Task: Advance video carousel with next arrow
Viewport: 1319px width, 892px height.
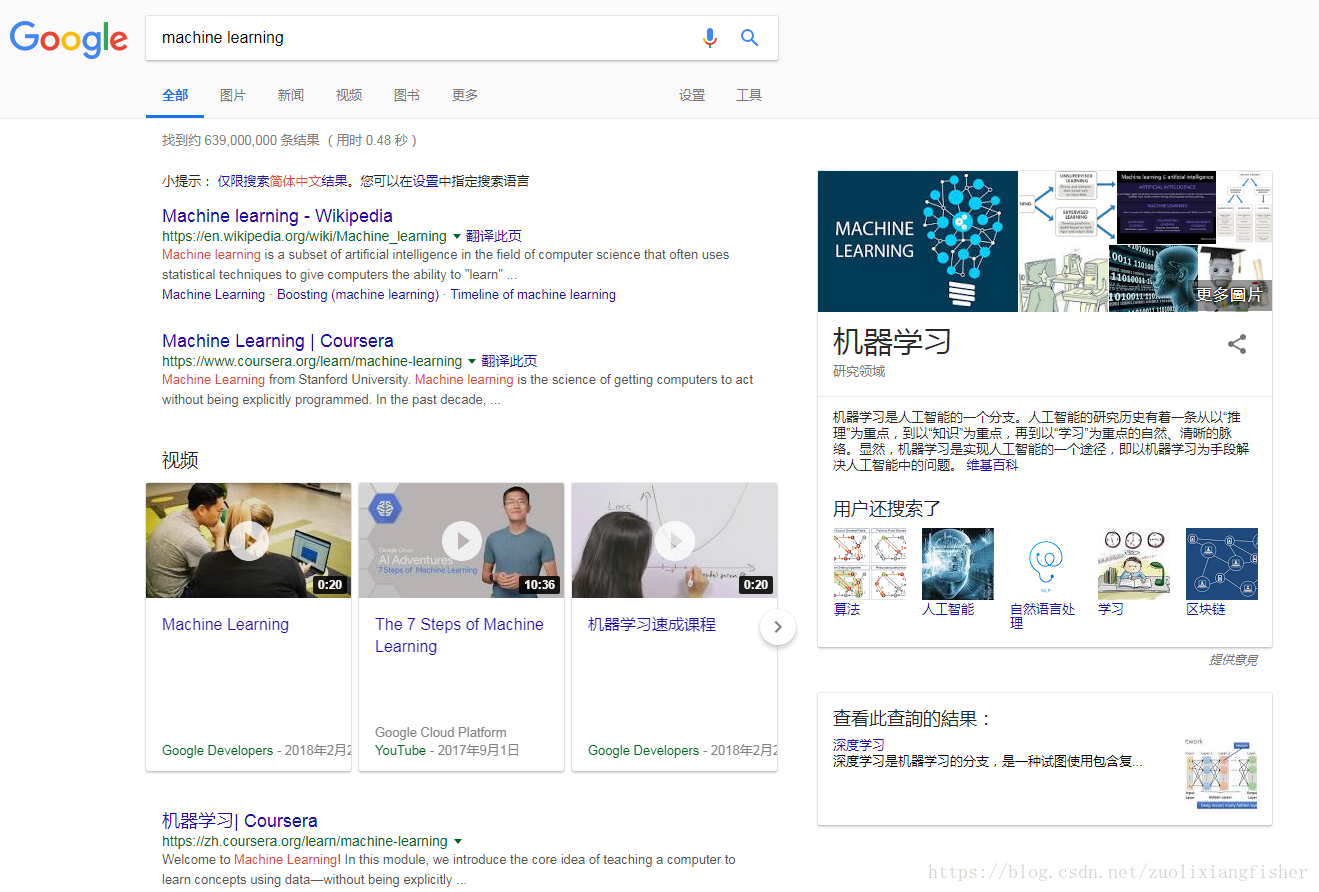Action: tap(778, 628)
